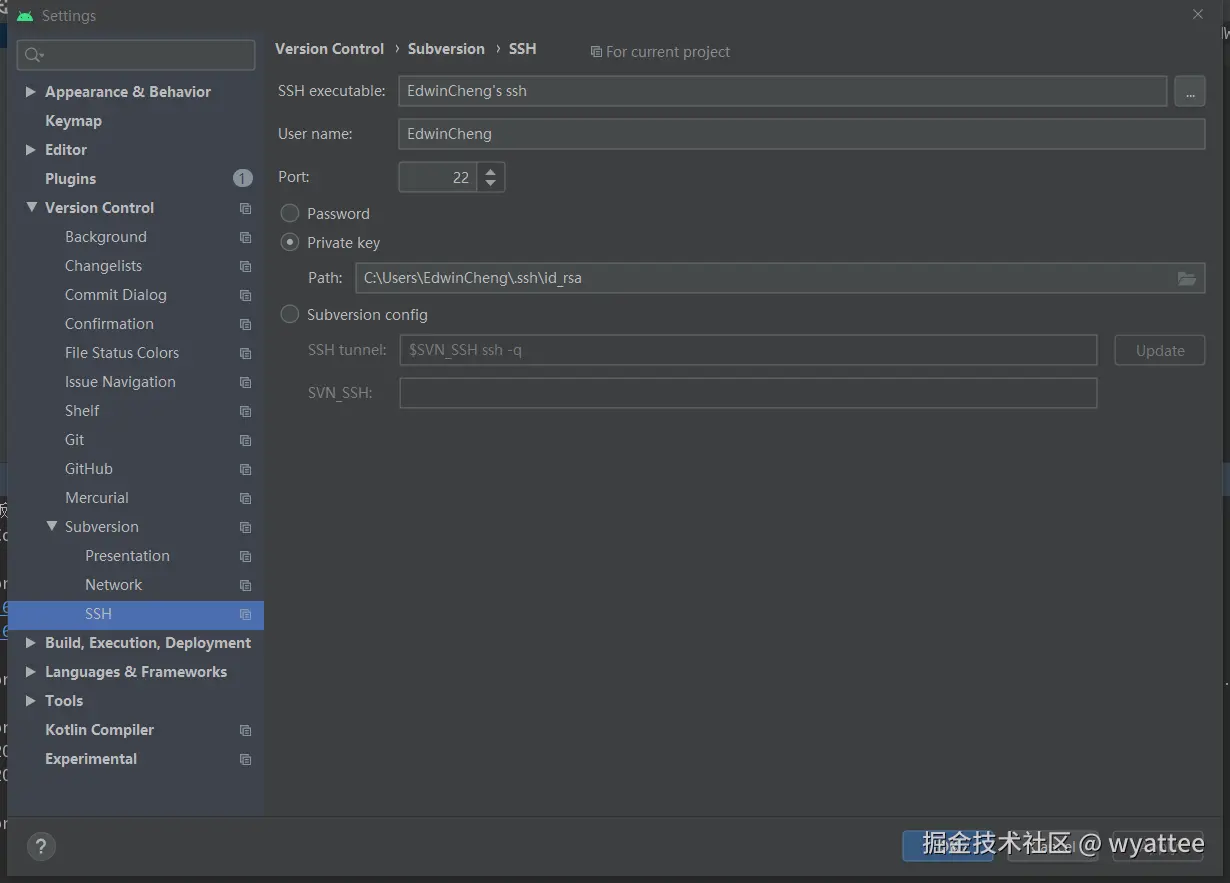This screenshot has height=883, width=1230.
Task: Click the folder browse icon in Path field
Action: pos(1187,278)
